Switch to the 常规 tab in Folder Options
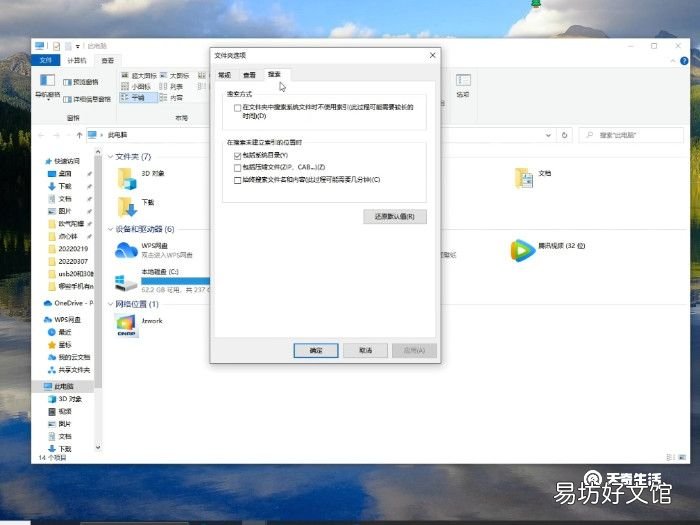 point(225,75)
